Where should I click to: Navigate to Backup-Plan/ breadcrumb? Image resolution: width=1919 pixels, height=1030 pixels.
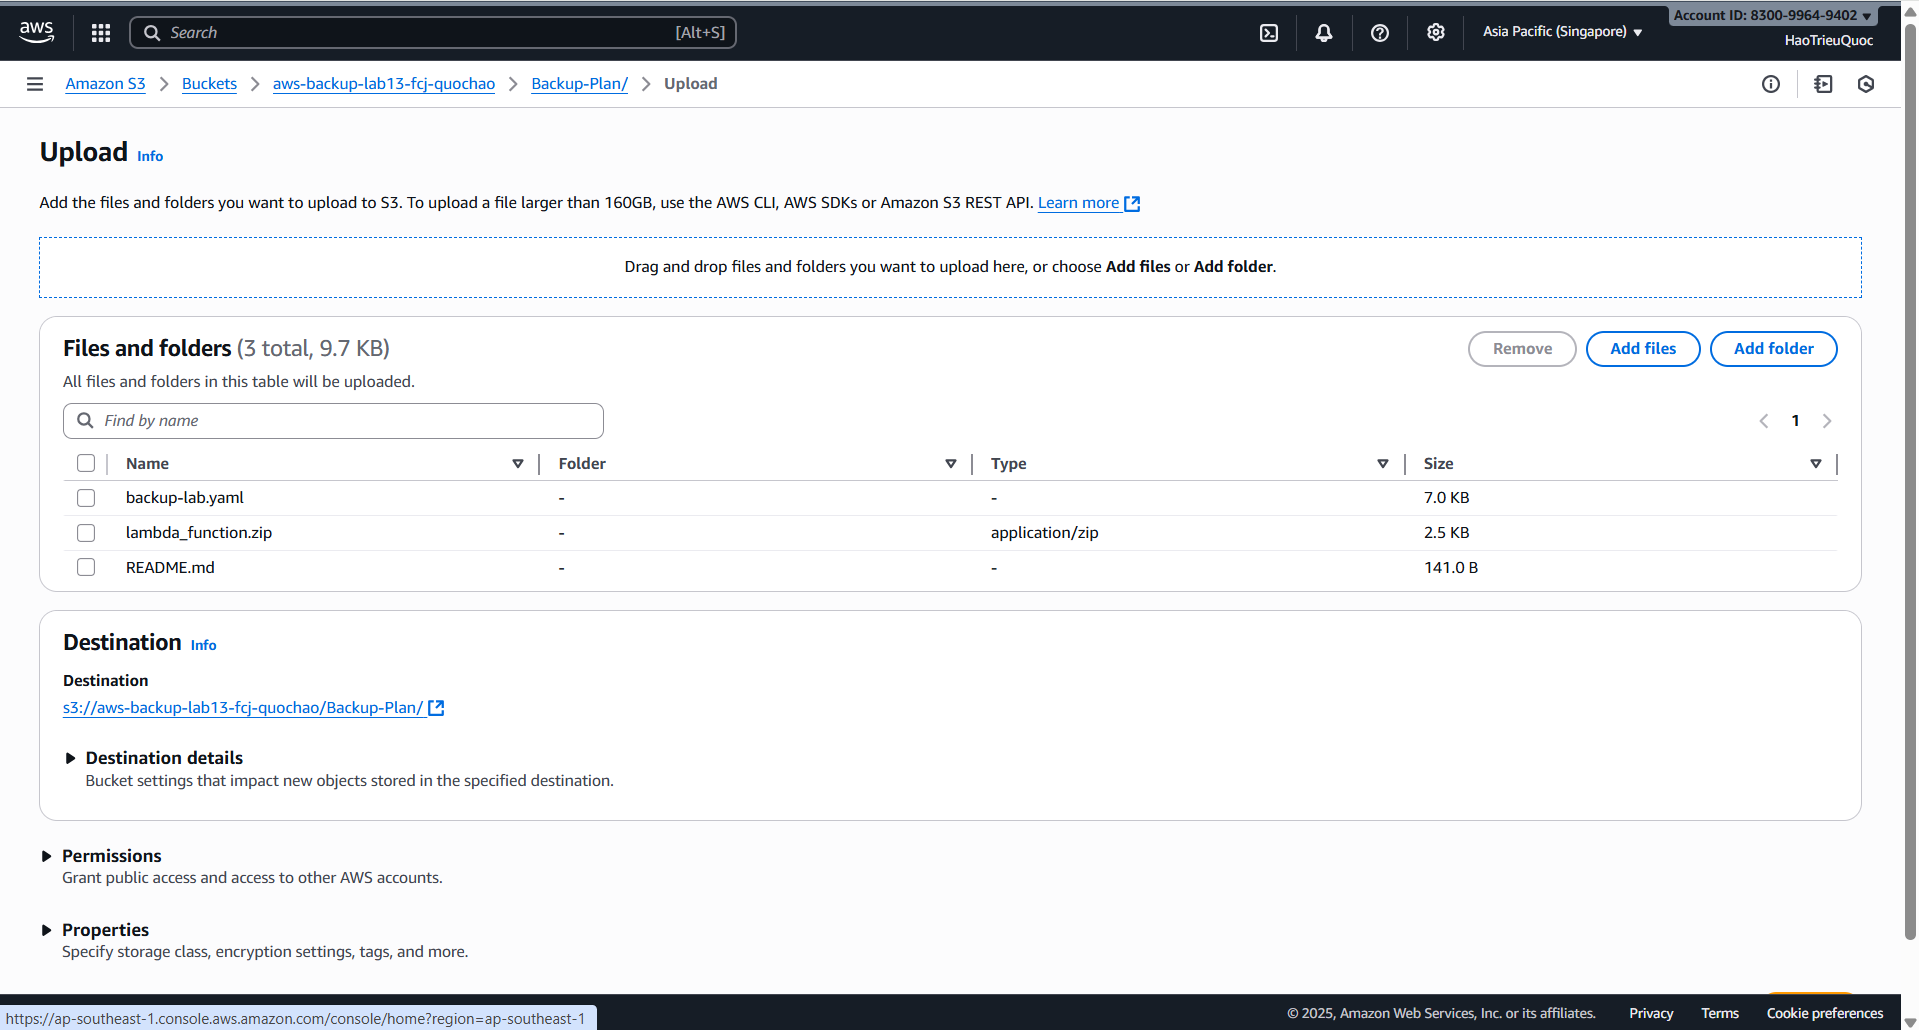click(x=579, y=84)
